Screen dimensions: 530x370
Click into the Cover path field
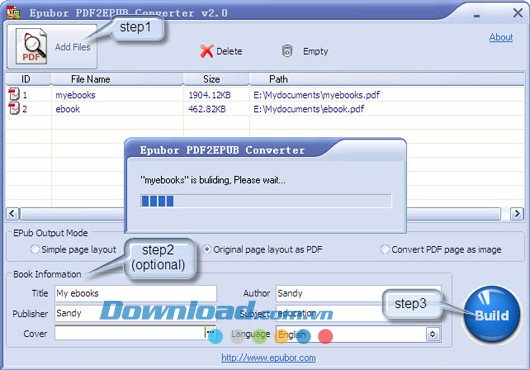point(129,333)
